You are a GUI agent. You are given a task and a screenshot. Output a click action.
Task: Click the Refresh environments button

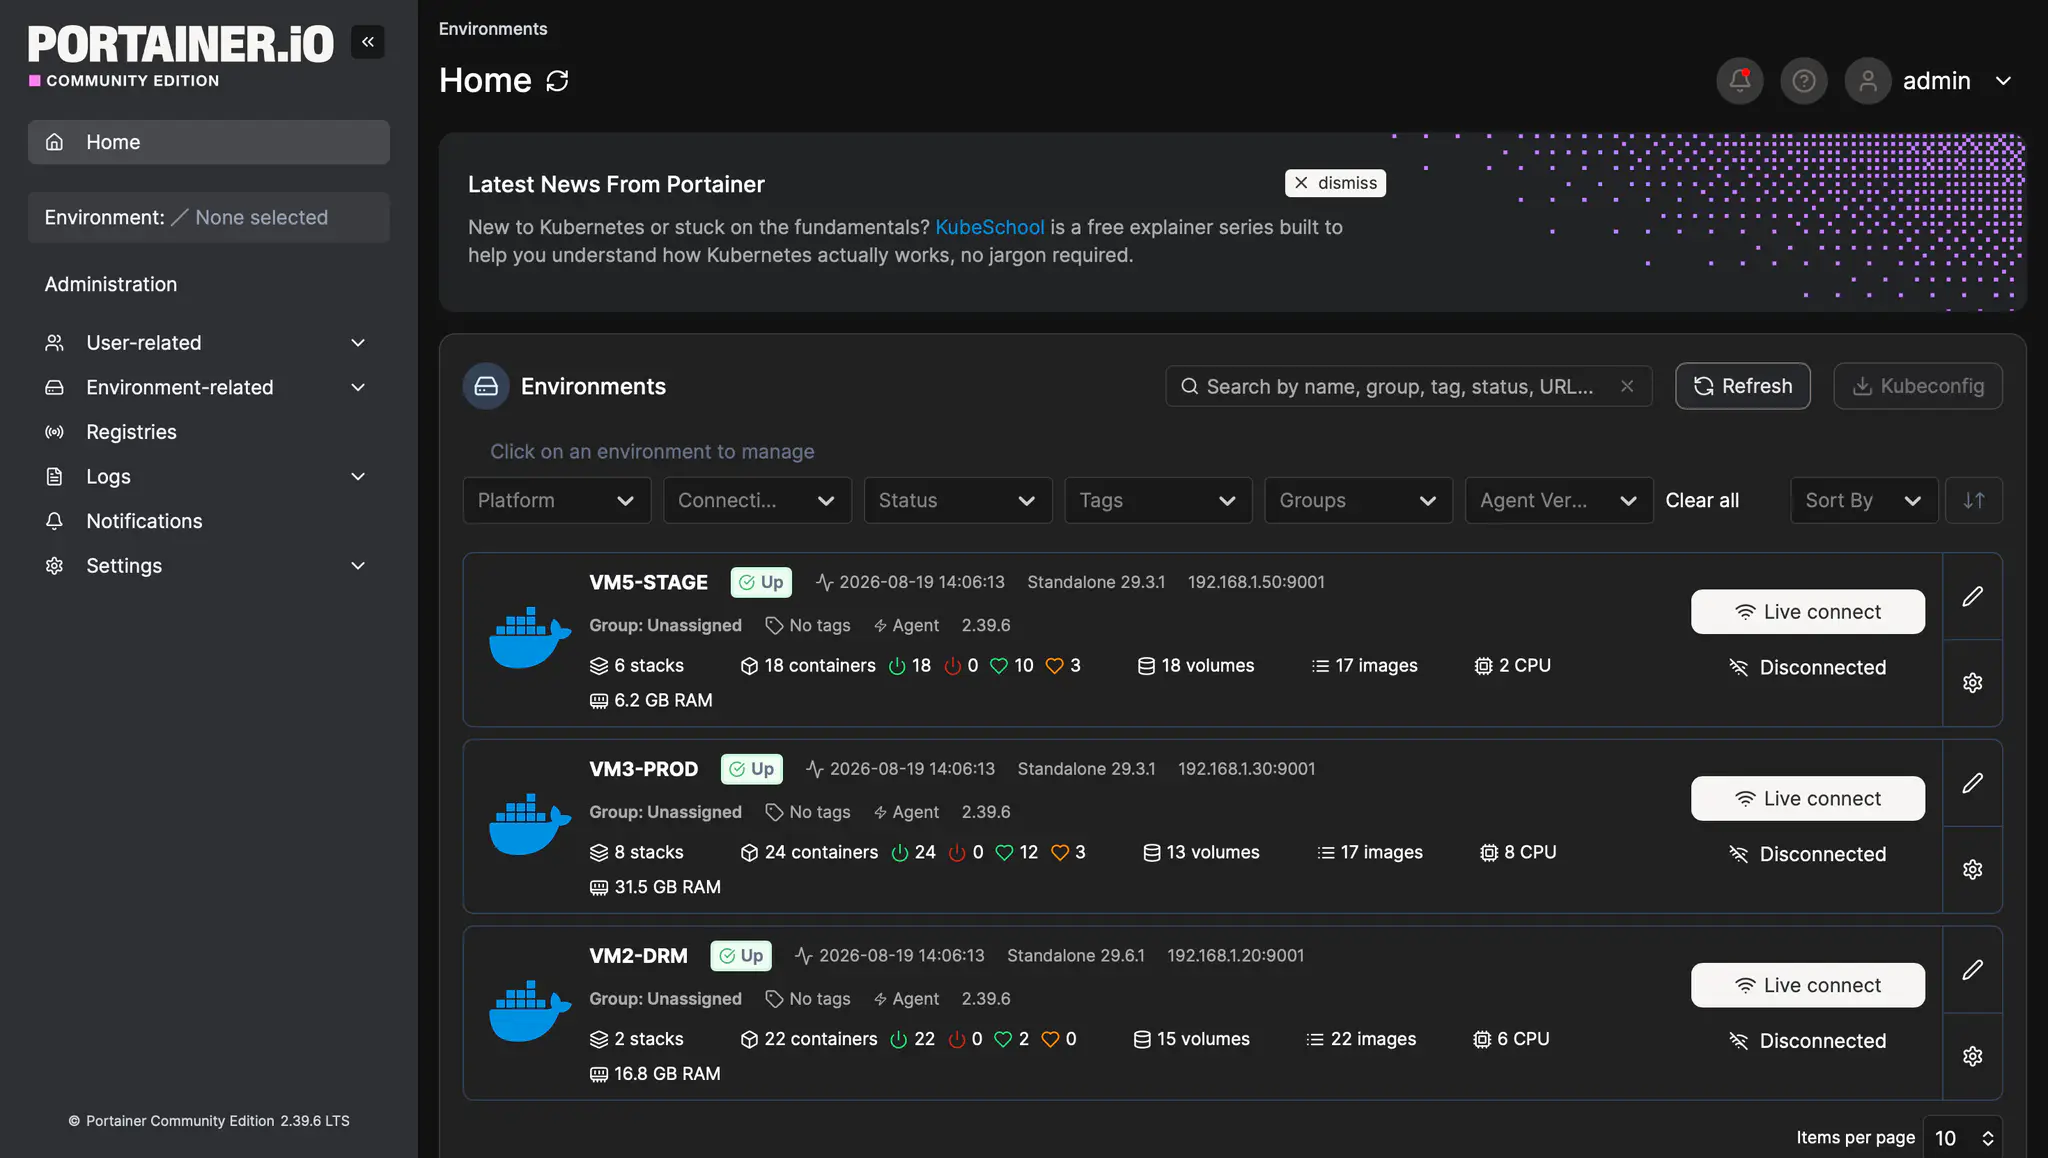pos(1742,386)
